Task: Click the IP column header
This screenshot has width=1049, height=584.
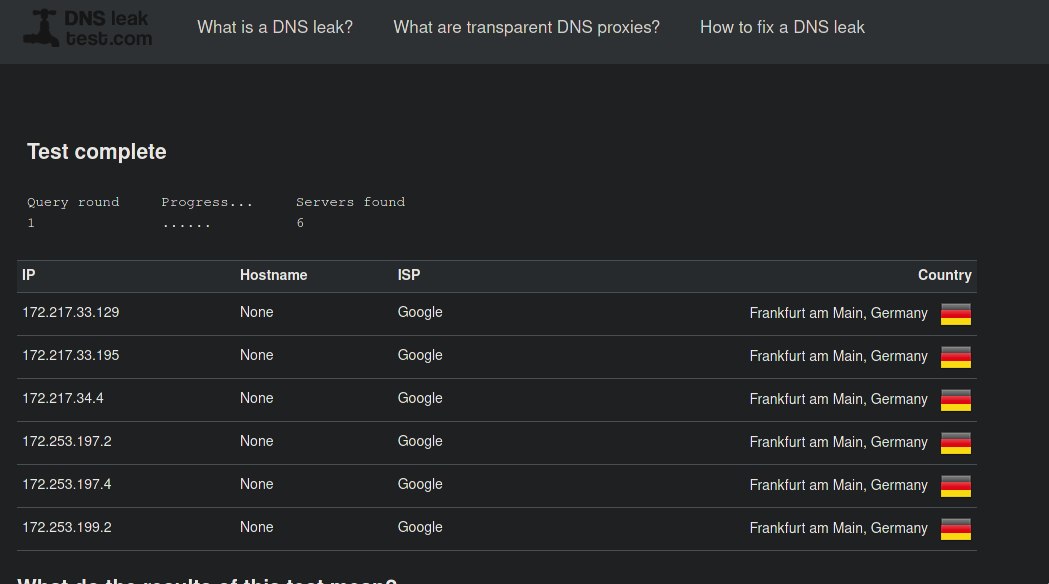Action: click(29, 275)
